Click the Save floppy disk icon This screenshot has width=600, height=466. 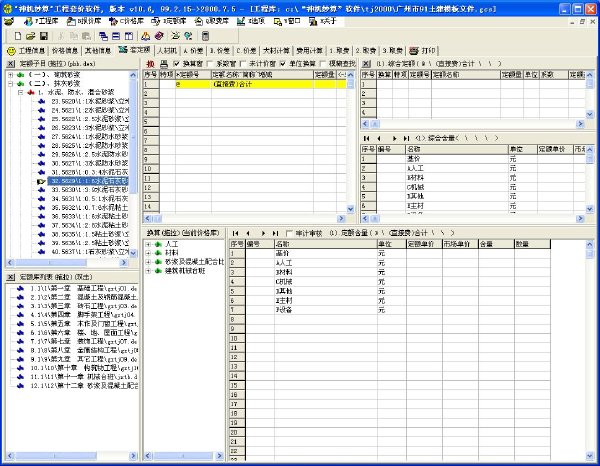coord(44,36)
